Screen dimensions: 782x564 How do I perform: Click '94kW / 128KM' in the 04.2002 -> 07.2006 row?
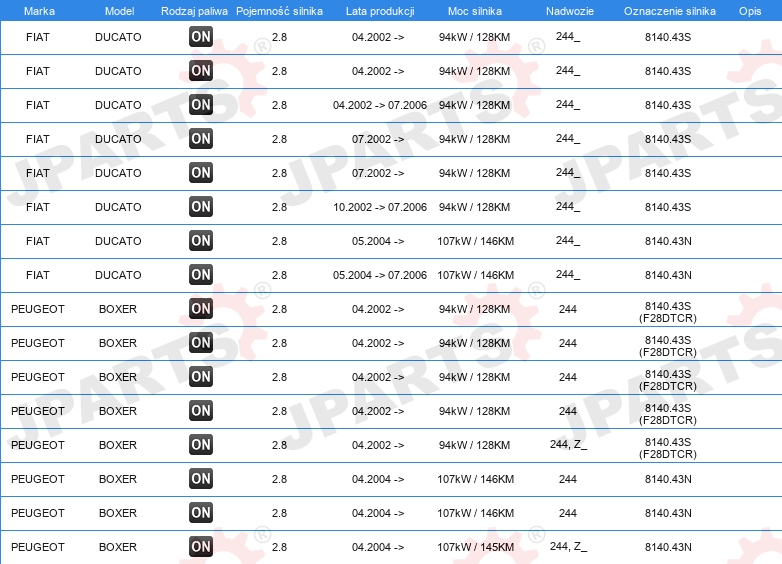click(474, 105)
